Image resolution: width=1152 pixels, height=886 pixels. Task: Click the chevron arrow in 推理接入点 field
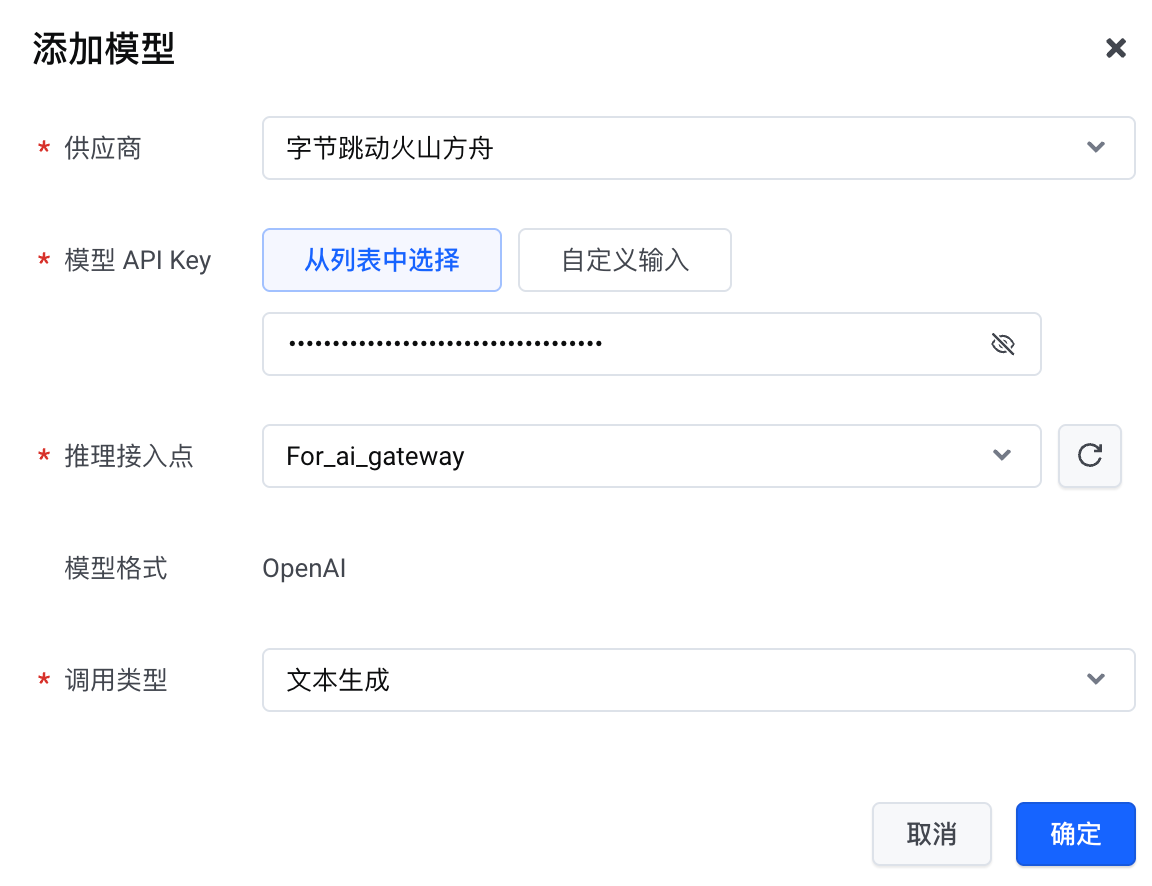1002,456
